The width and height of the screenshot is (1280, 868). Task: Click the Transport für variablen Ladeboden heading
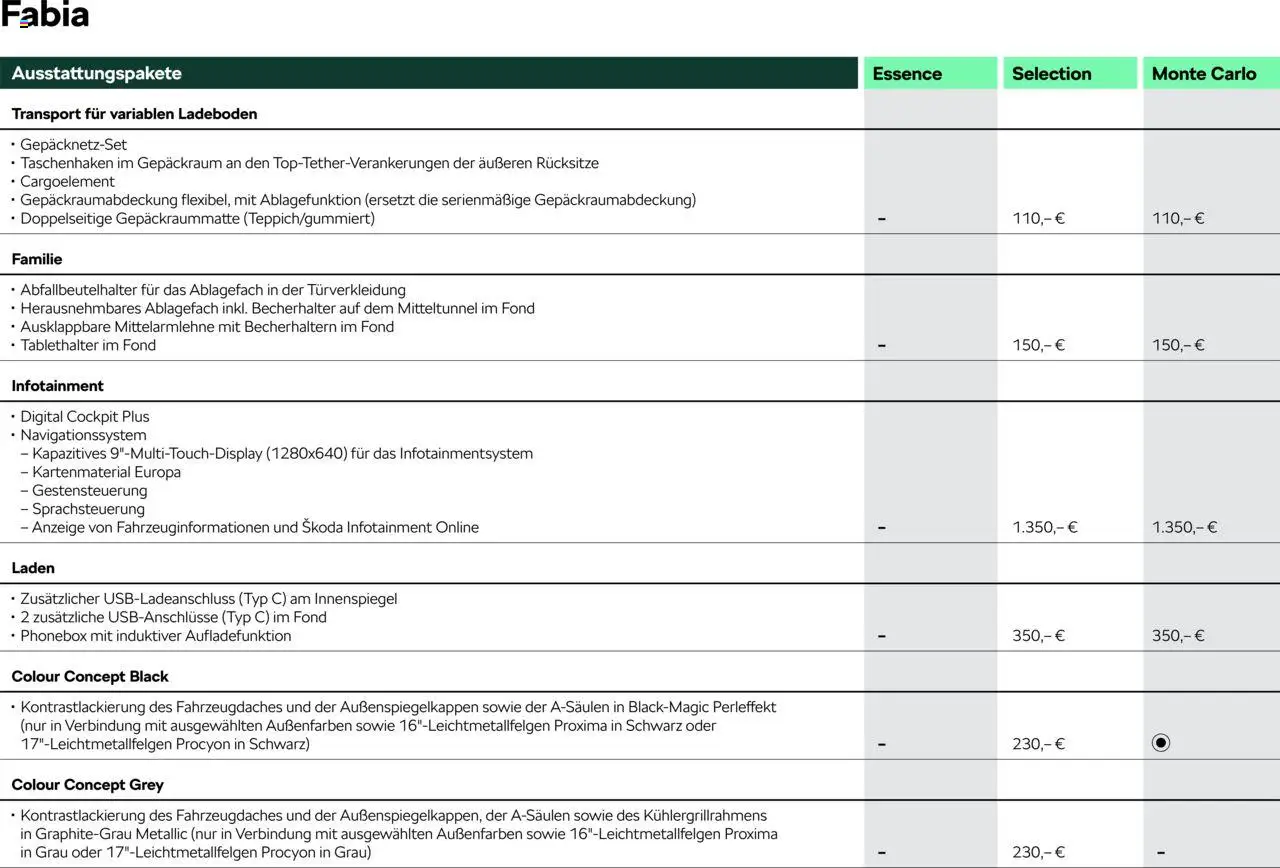[134, 114]
